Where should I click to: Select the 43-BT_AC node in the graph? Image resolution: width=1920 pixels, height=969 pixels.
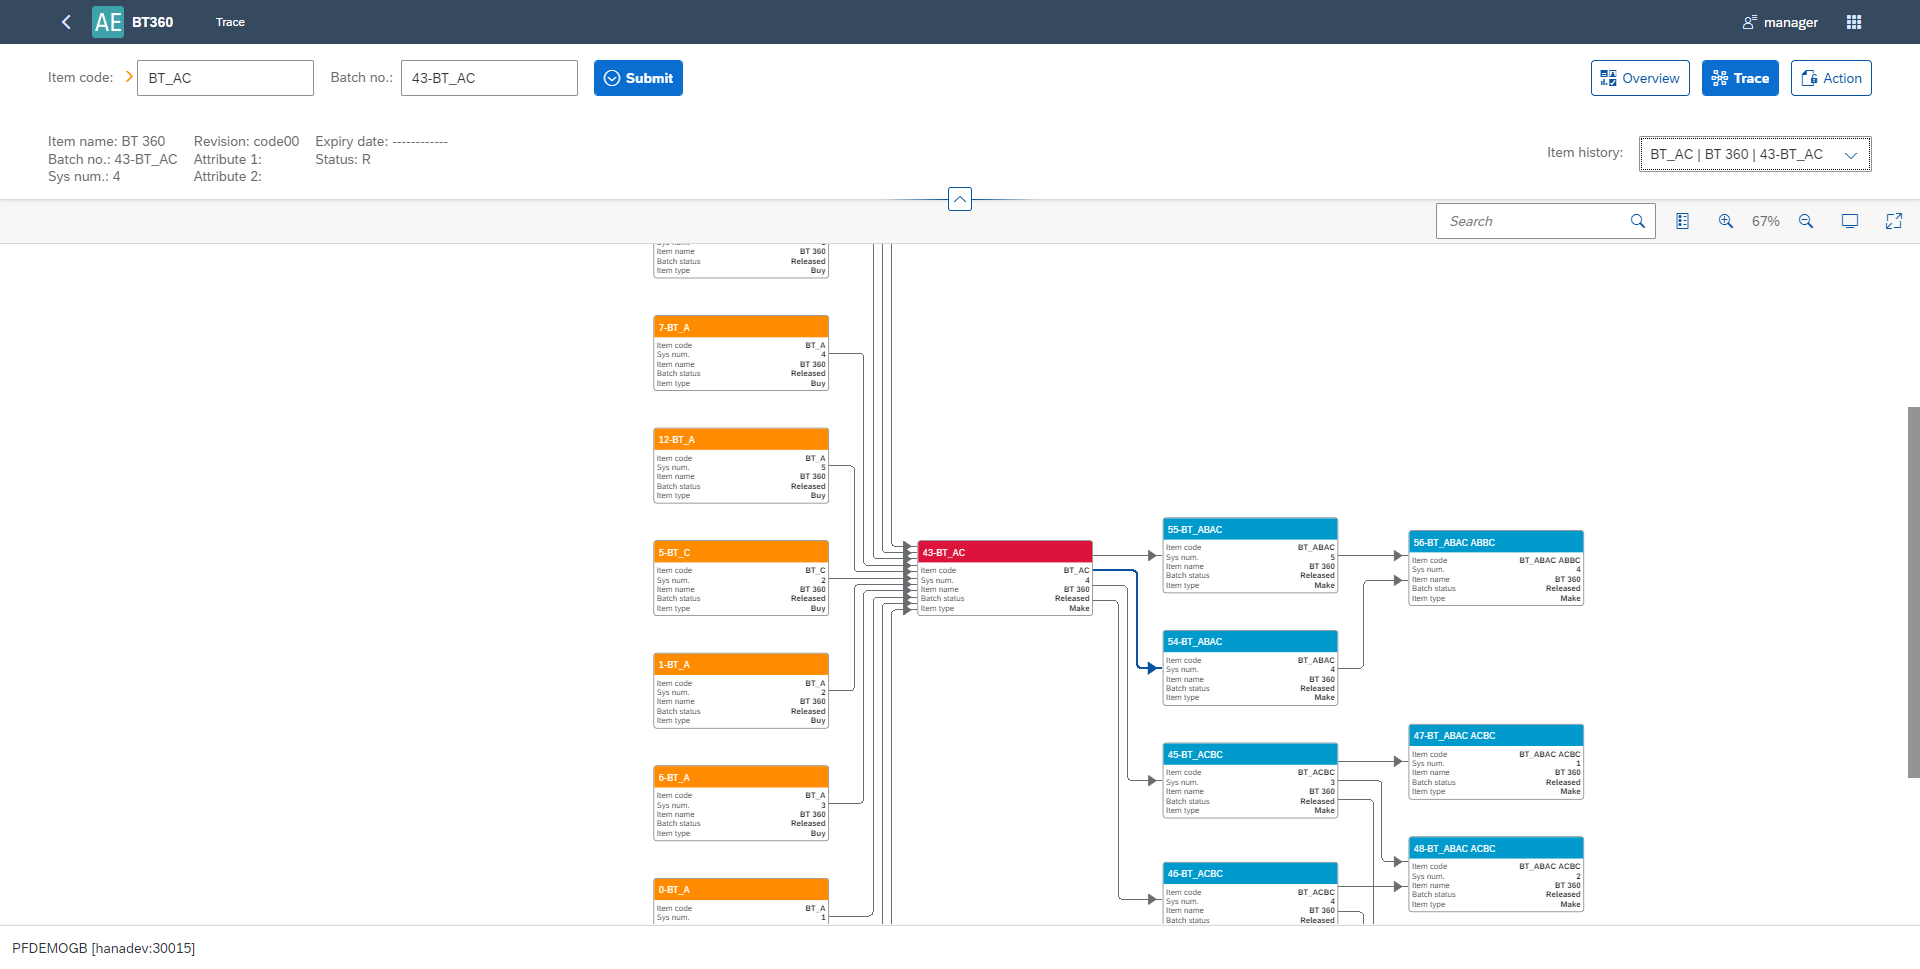[1003, 551]
